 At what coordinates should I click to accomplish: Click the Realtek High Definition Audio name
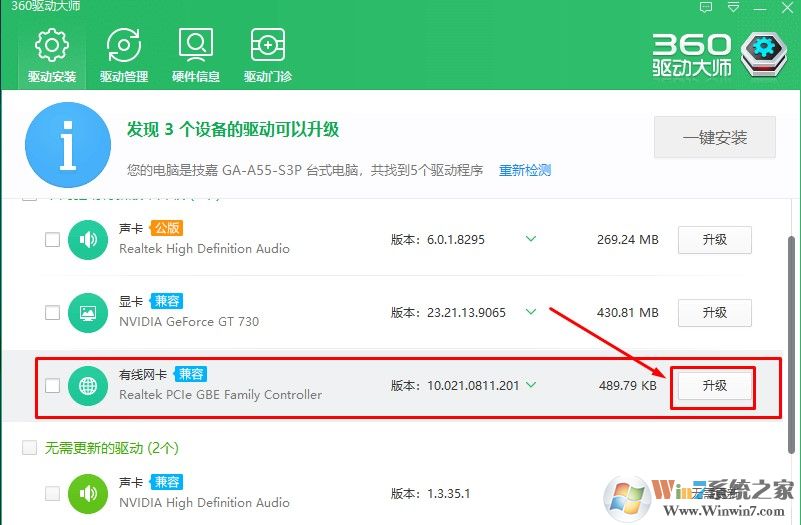pos(204,249)
